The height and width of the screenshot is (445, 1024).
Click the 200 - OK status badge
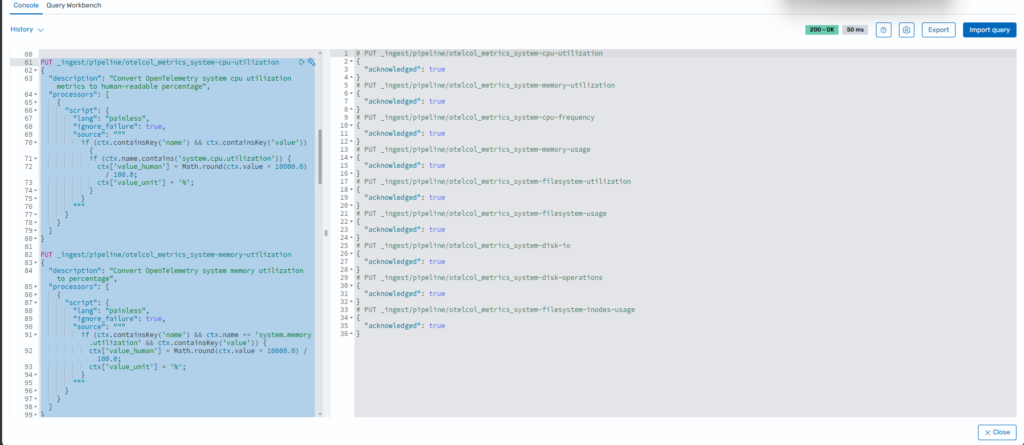822,30
